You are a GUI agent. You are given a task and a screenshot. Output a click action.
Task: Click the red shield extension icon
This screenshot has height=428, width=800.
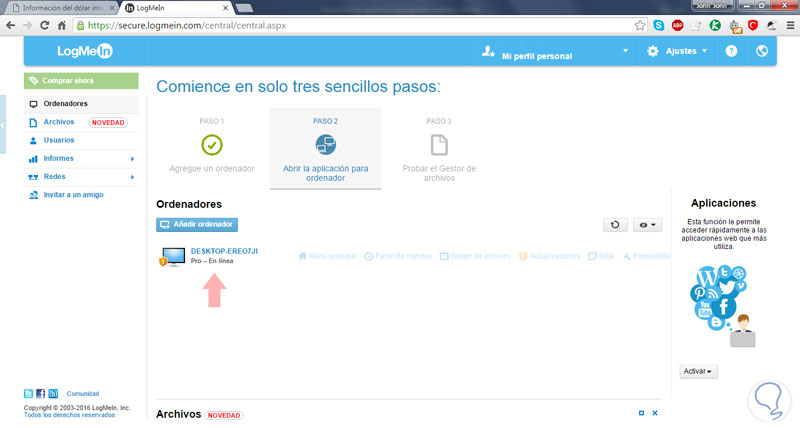[x=753, y=25]
